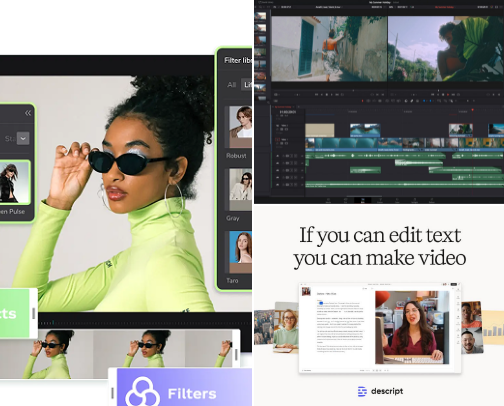Jump to last frame in source viewer
The image size is (504, 406).
(337, 94)
